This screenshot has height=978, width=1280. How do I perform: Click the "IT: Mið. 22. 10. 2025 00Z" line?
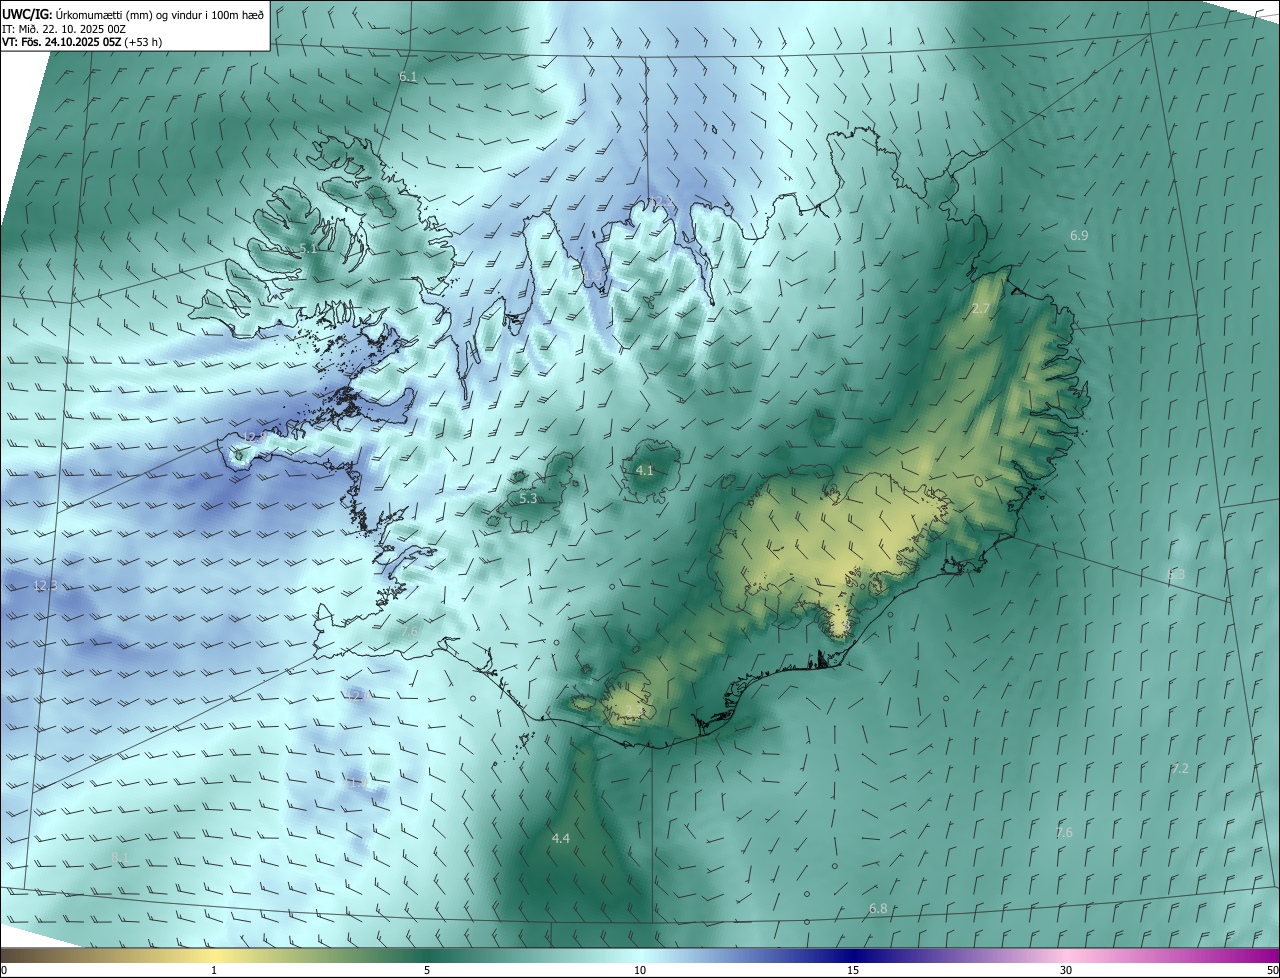63,29
